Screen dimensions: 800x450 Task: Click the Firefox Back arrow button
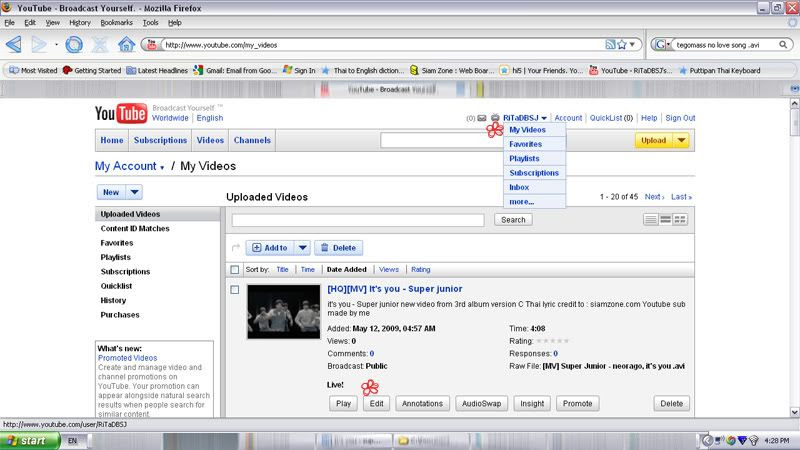[14, 45]
